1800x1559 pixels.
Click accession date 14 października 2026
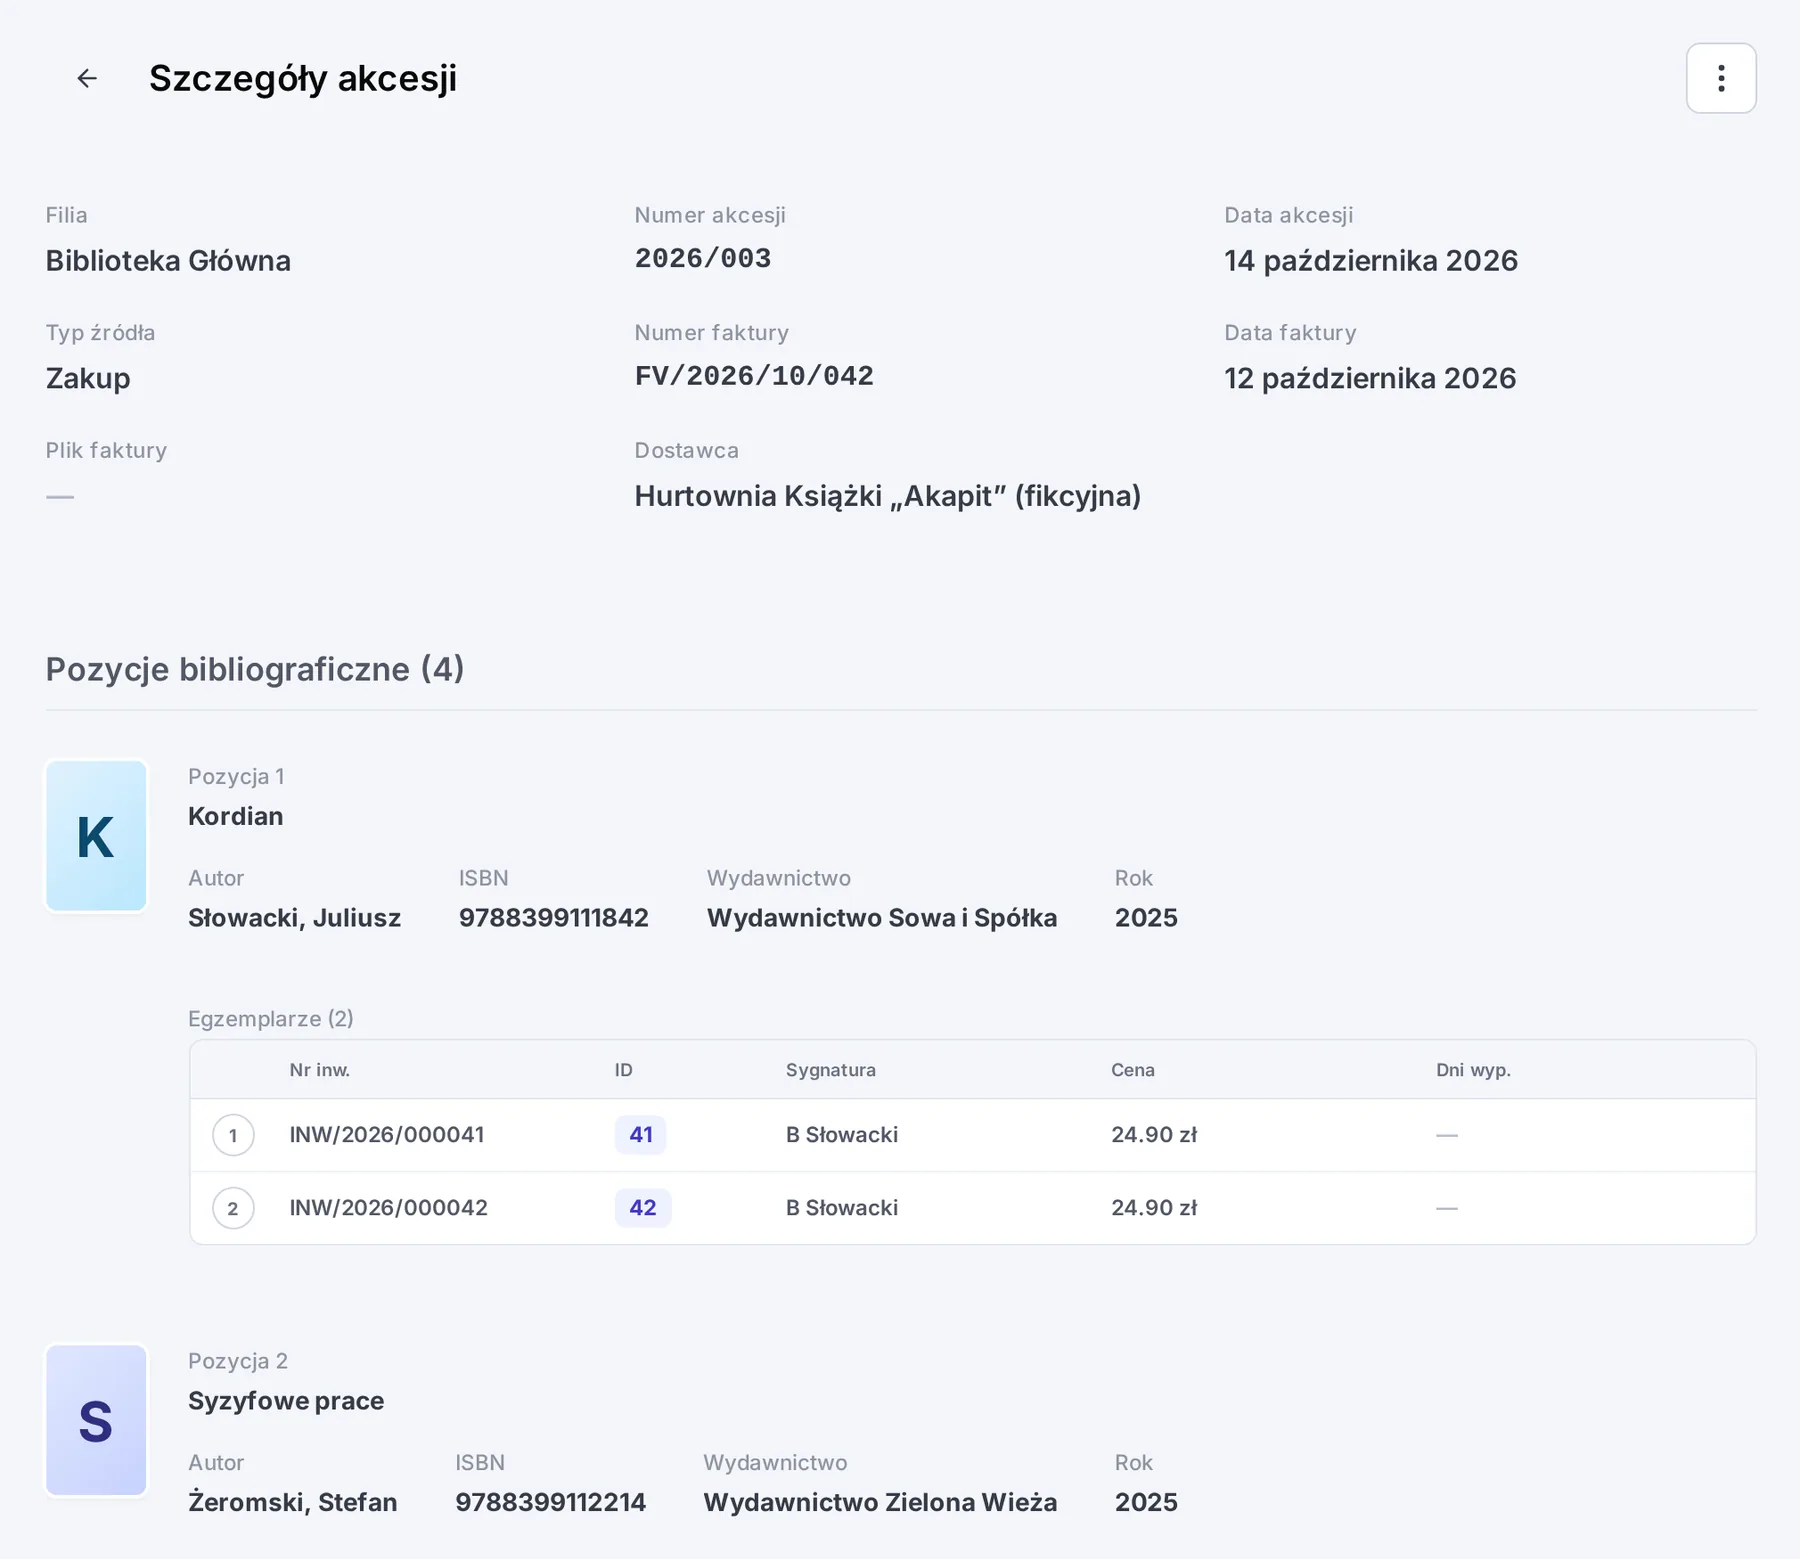pos(1371,261)
